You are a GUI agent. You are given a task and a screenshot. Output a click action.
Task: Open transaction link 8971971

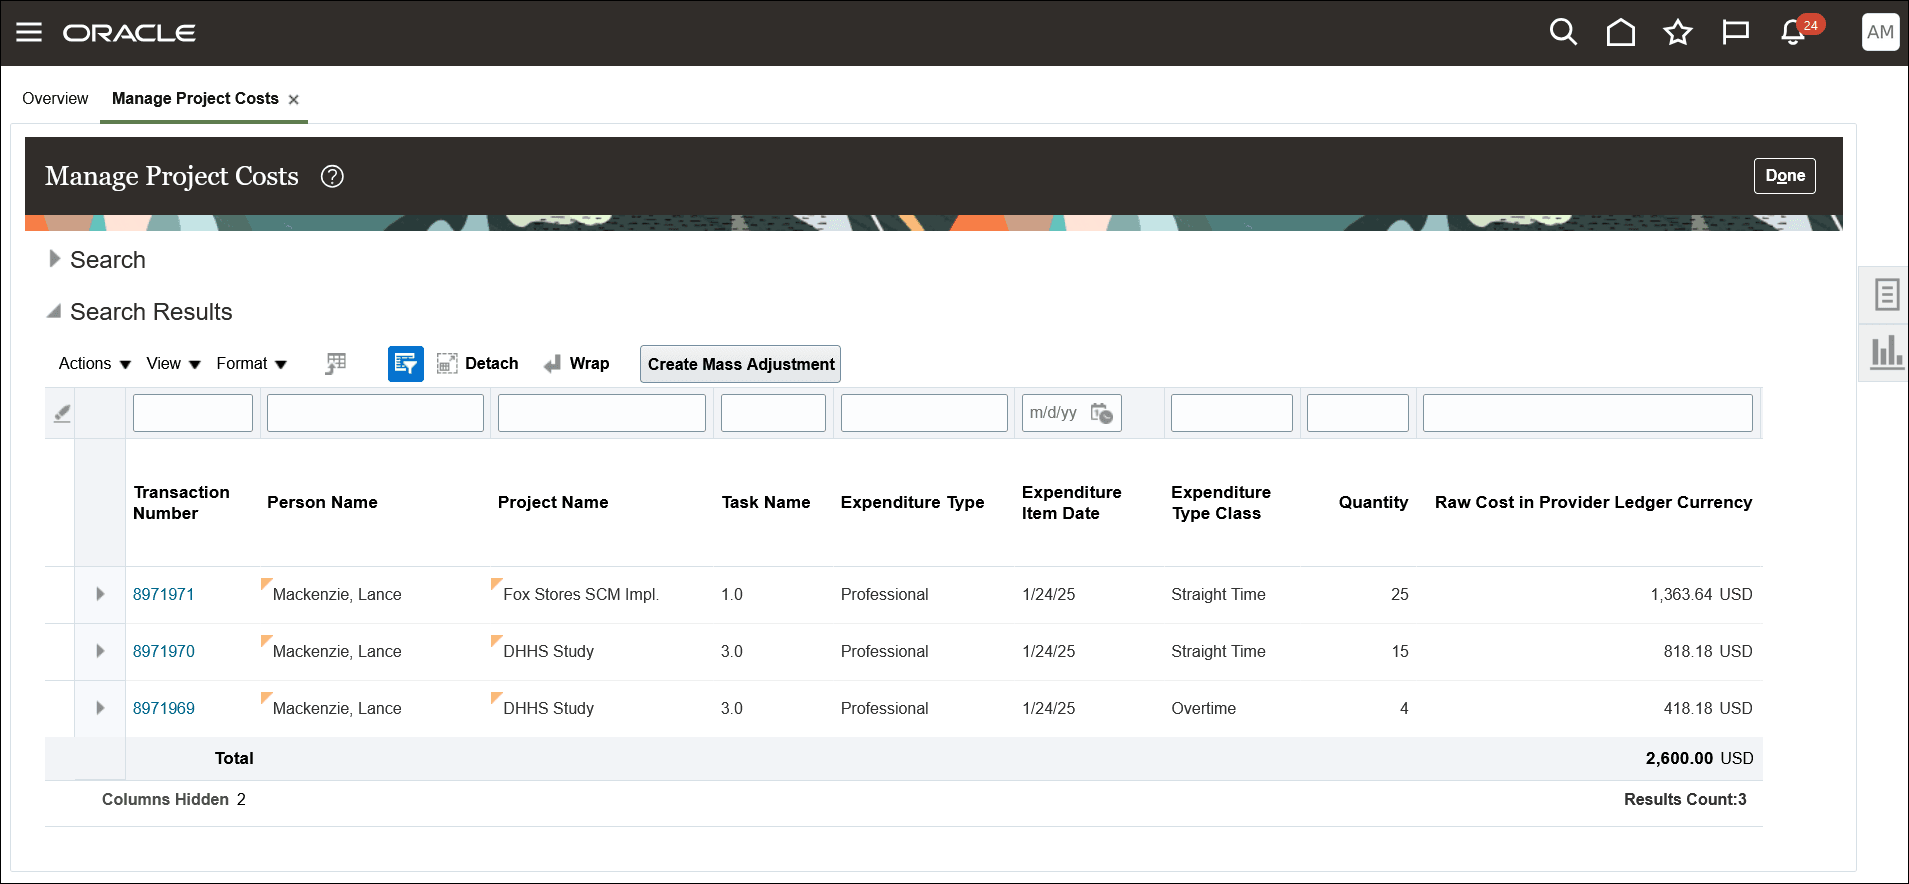click(x=163, y=594)
